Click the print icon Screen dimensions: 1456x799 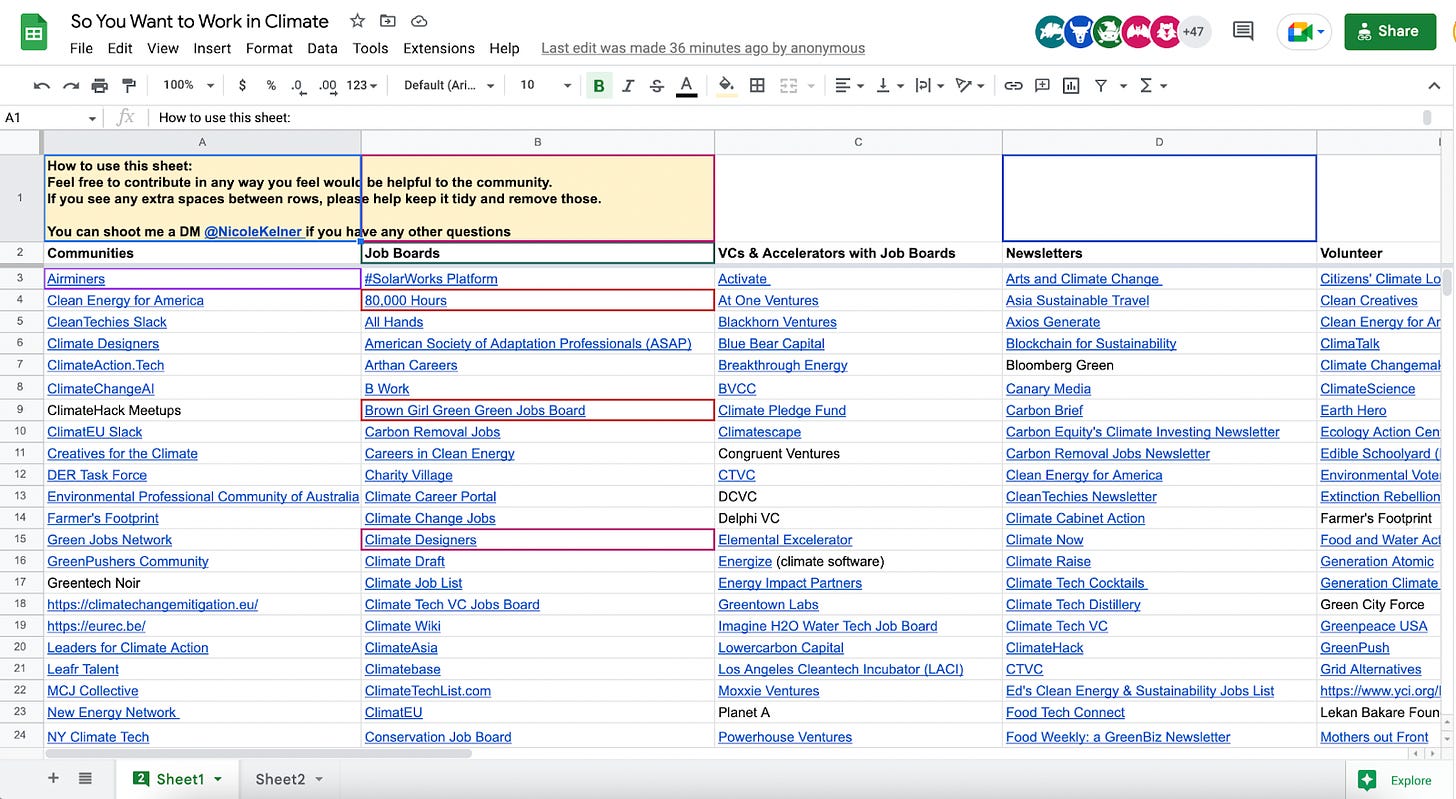click(99, 86)
